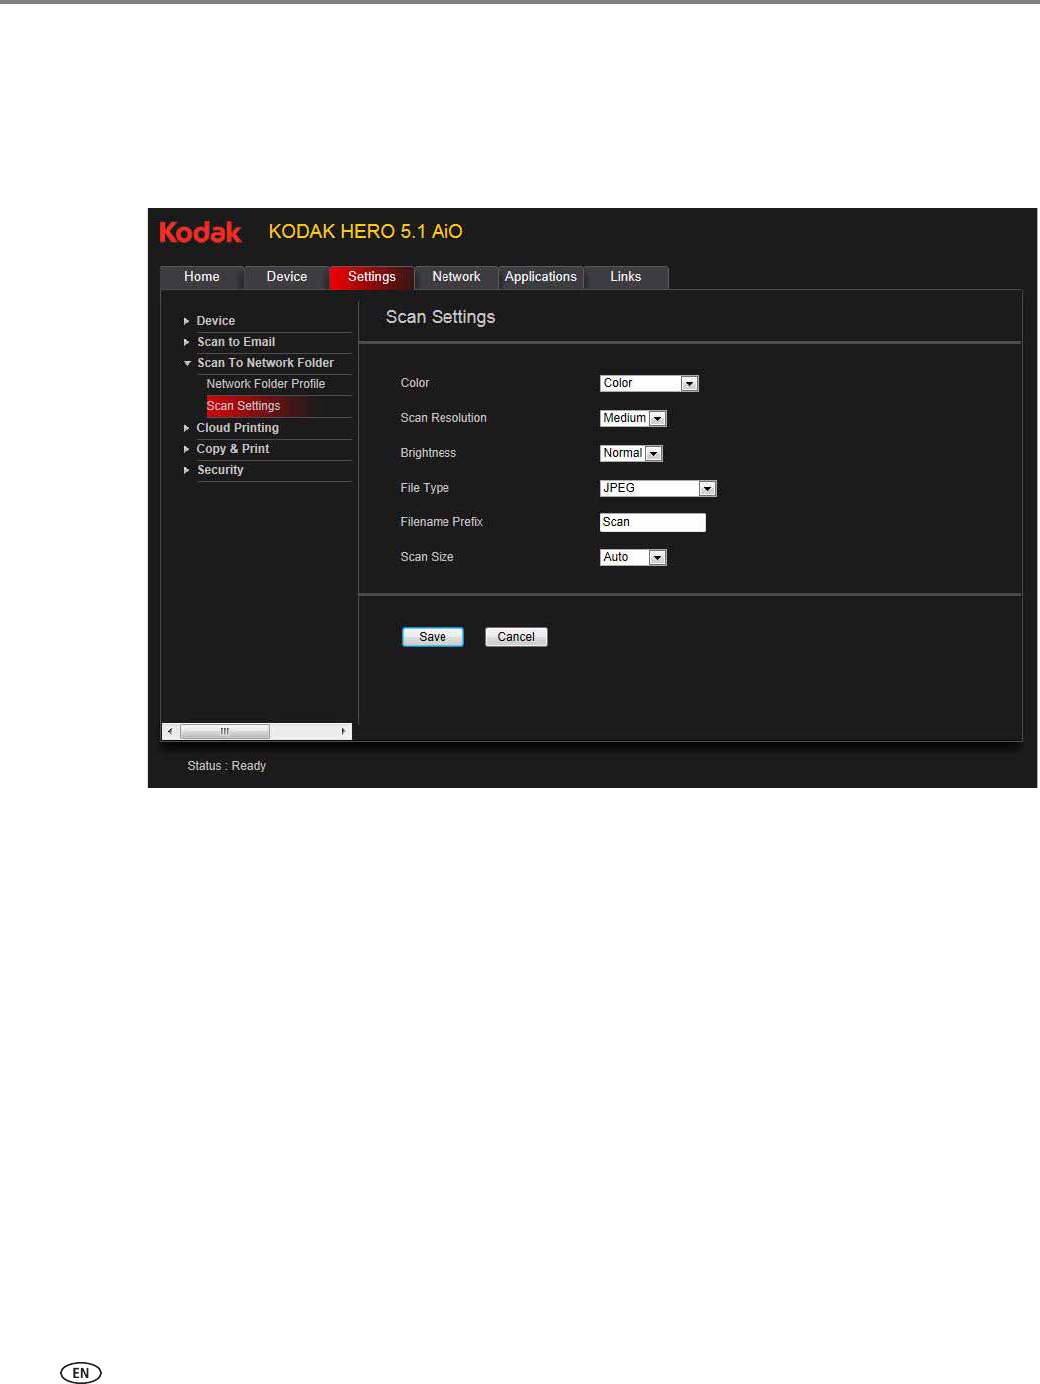Select the Settings tab
Image resolution: width=1040 pixels, height=1384 pixels.
(372, 277)
